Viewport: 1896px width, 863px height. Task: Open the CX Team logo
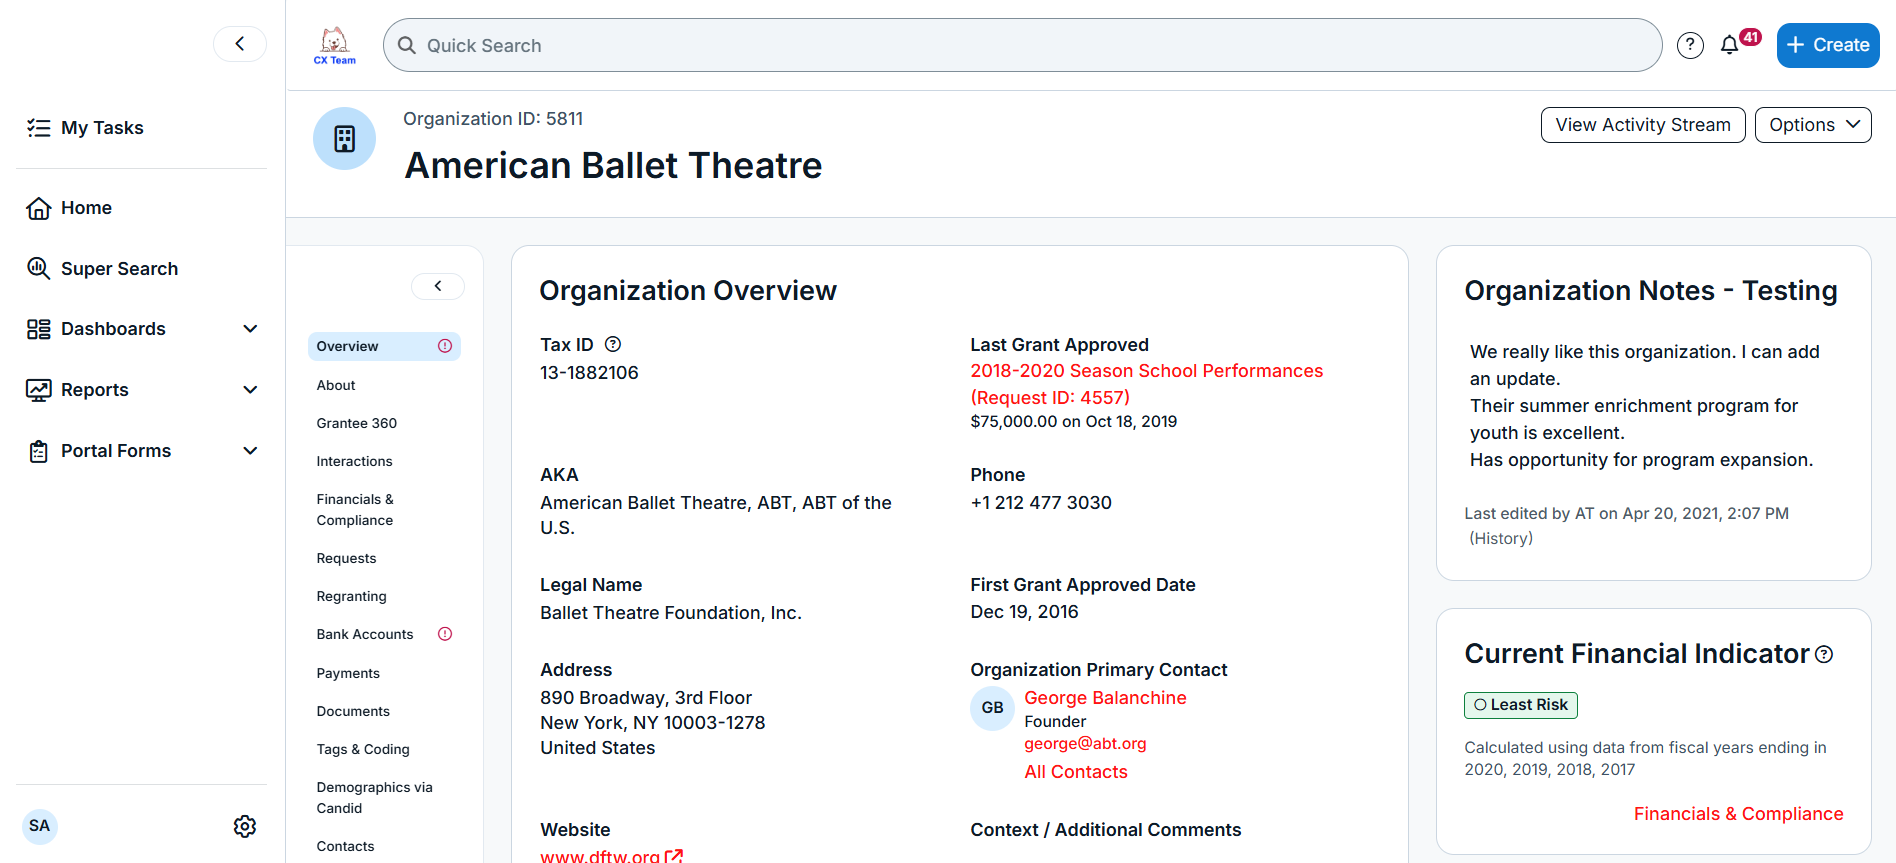click(x=335, y=46)
